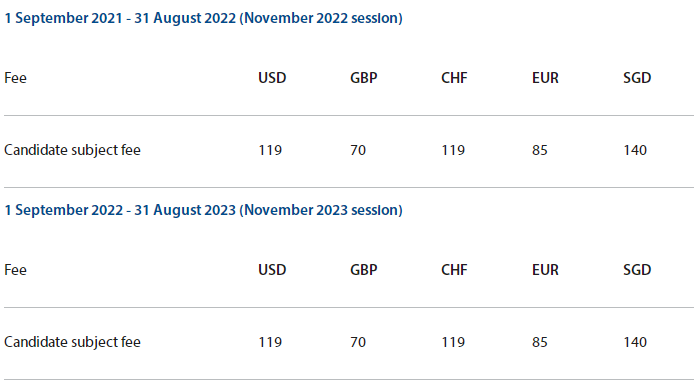The height and width of the screenshot is (385, 696).
Task: Click the 85 EUR value in 2023 table
Action: (x=540, y=342)
